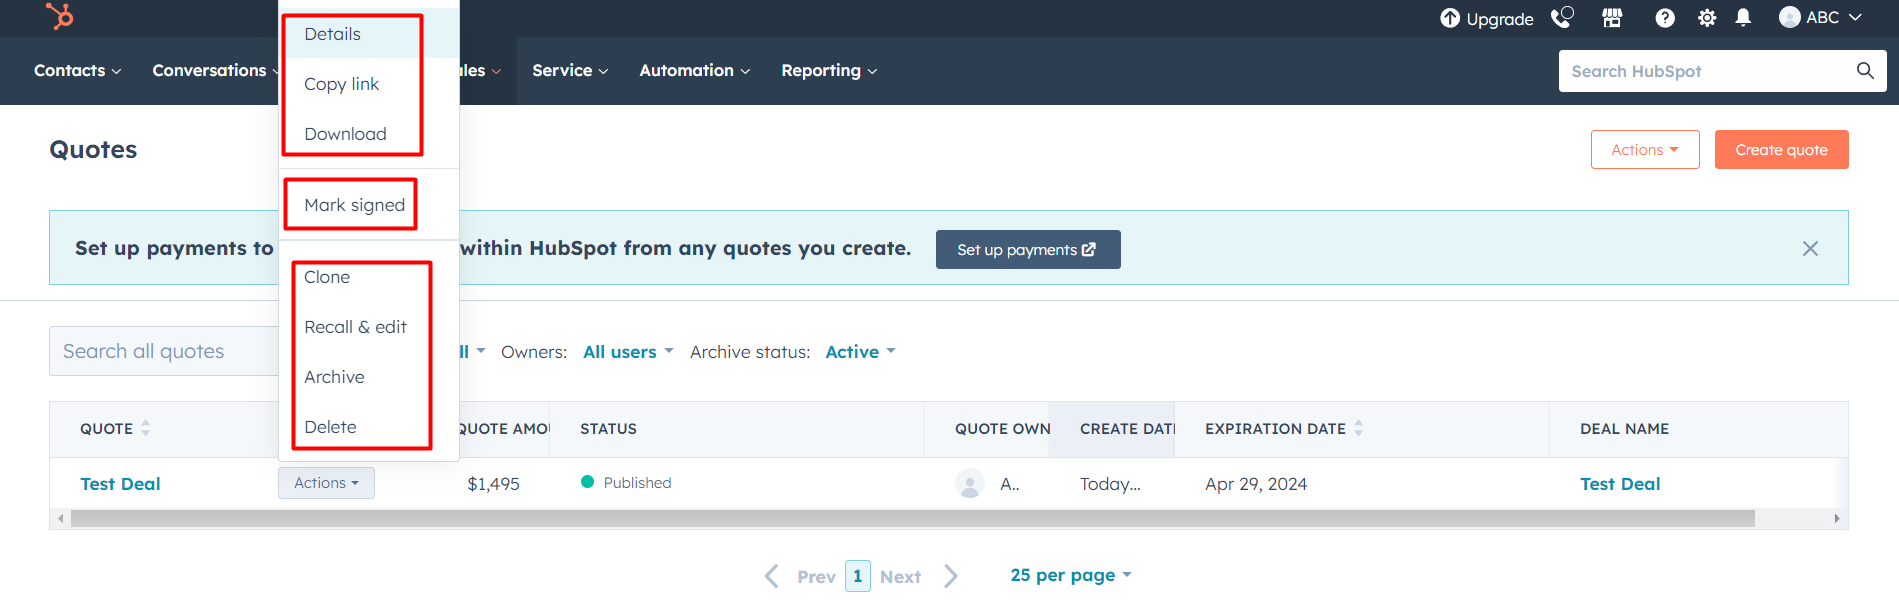Click the Apr 29, 2024 expiration date
The height and width of the screenshot is (609, 1899).
(x=1256, y=484)
